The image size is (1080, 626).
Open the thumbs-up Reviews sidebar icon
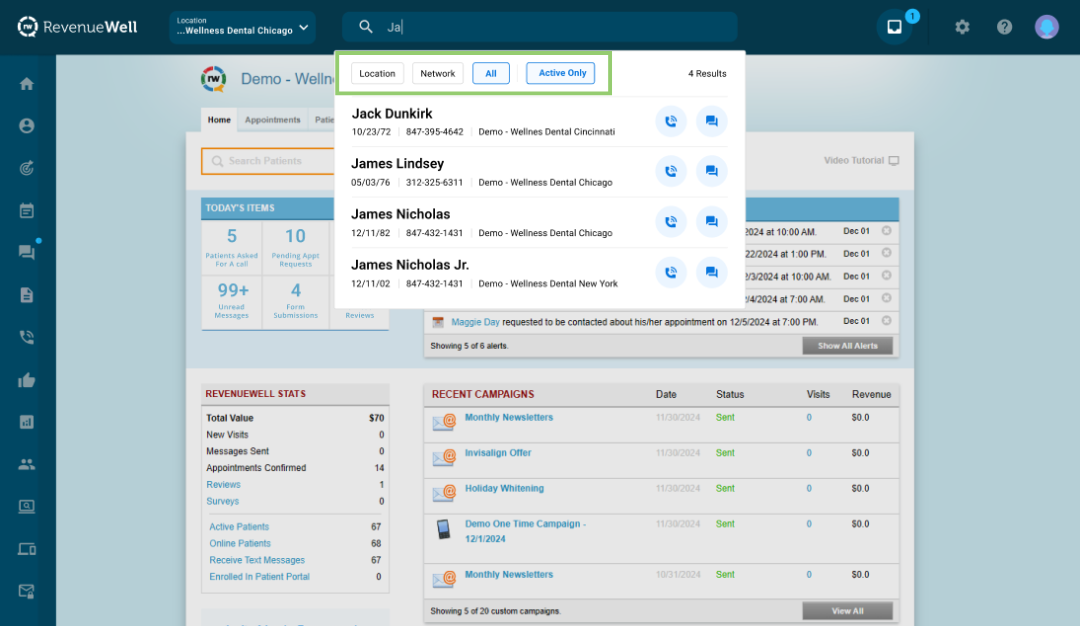coord(26,380)
